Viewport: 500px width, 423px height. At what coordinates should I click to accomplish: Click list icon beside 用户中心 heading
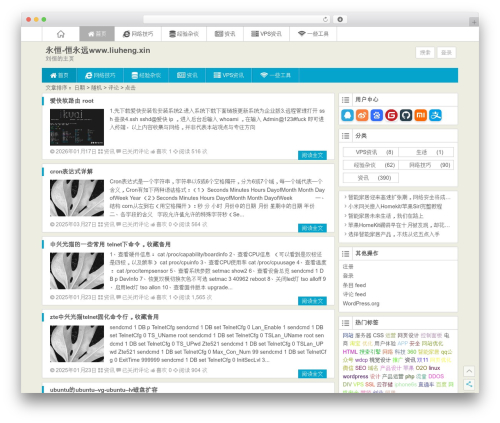tap(346, 100)
